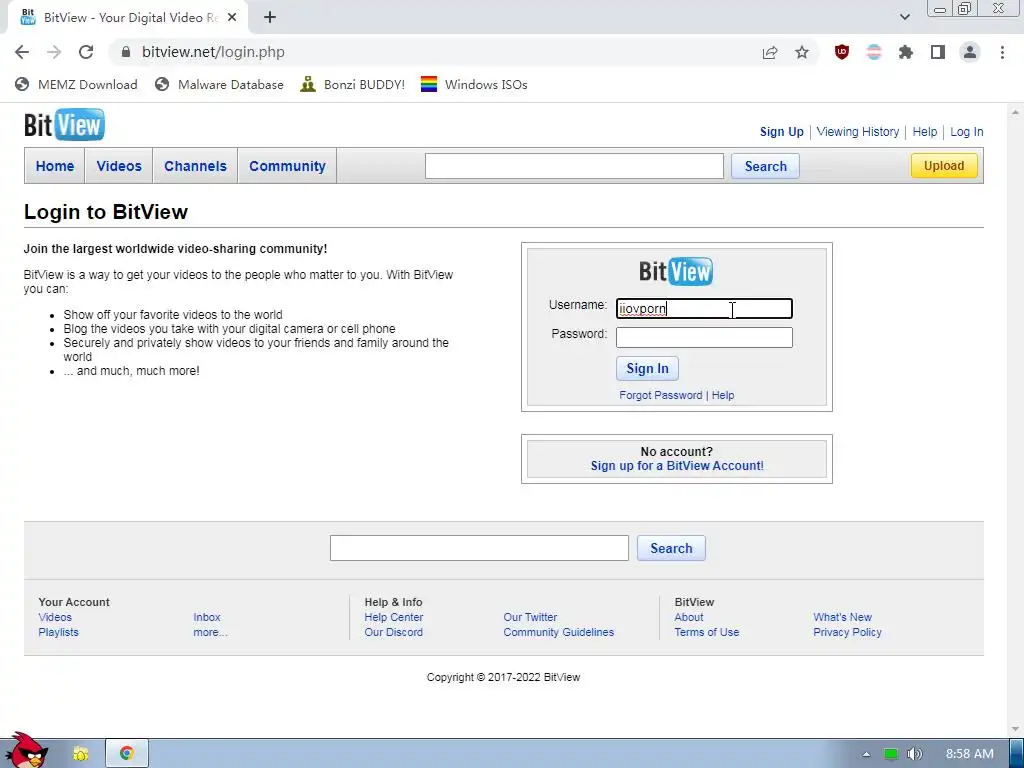
Task: Click the striped flag extension icon
Action: pyautogui.click(x=874, y=52)
